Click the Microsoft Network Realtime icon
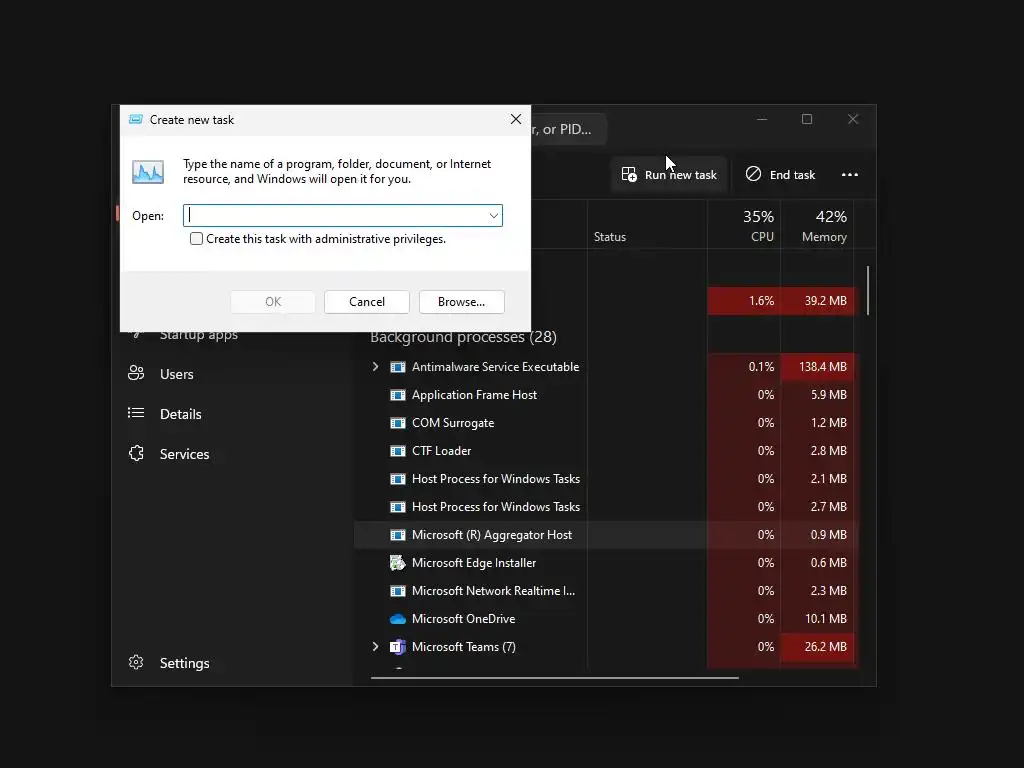This screenshot has width=1024, height=768. pyautogui.click(x=398, y=591)
